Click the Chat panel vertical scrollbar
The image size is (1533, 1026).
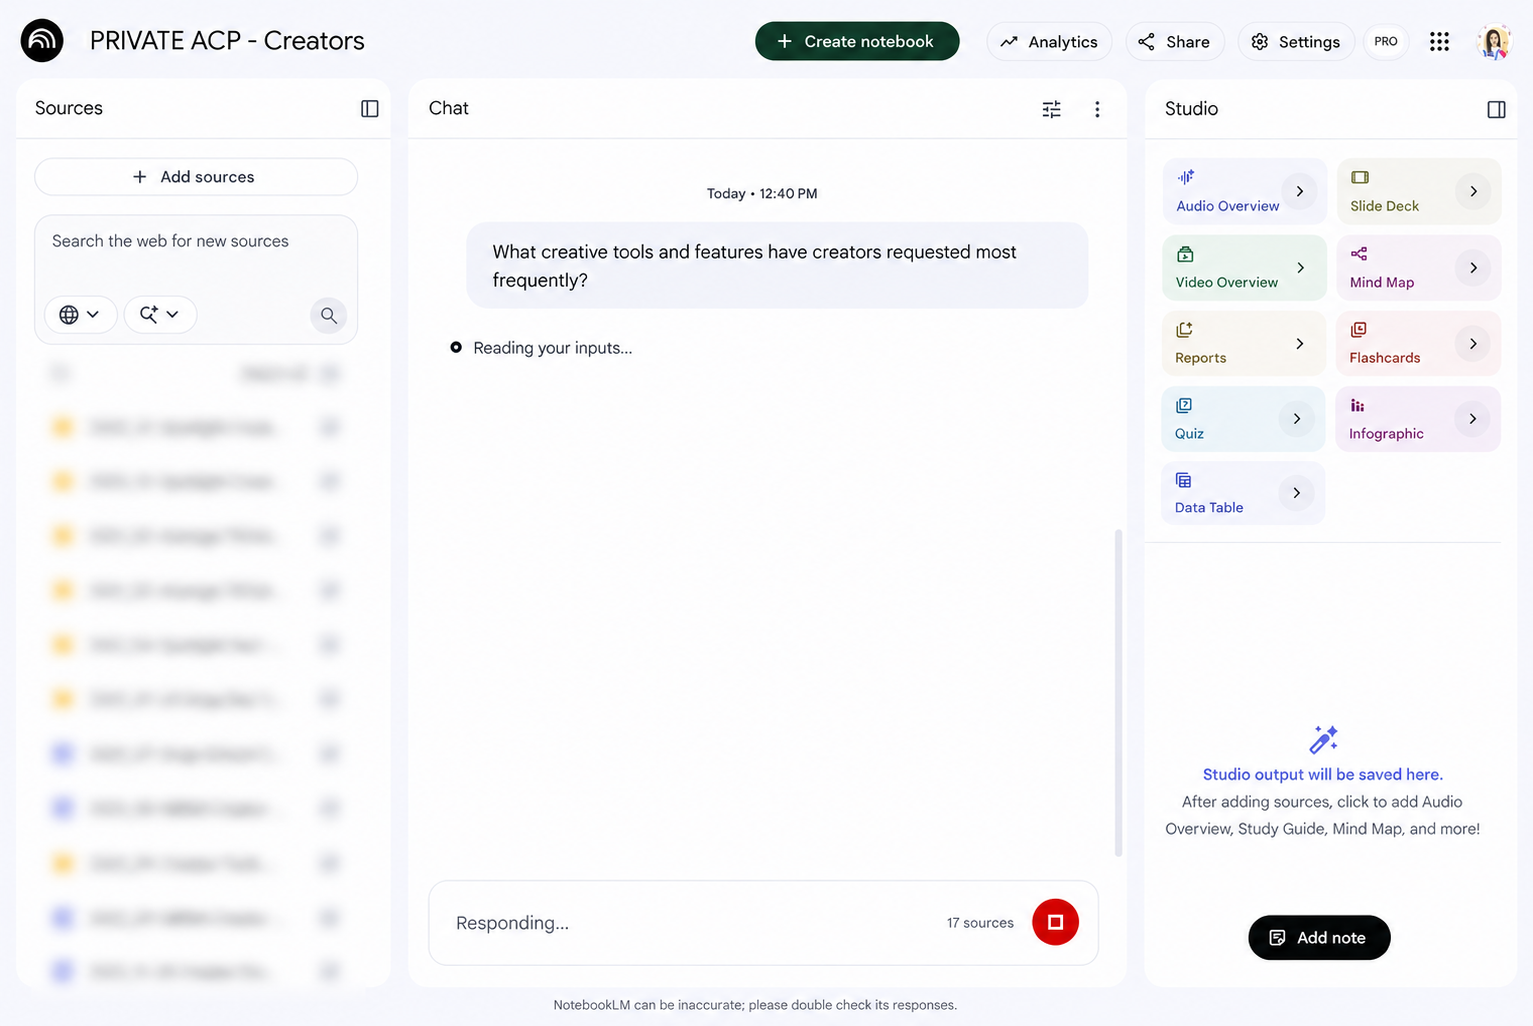coord(1118,692)
